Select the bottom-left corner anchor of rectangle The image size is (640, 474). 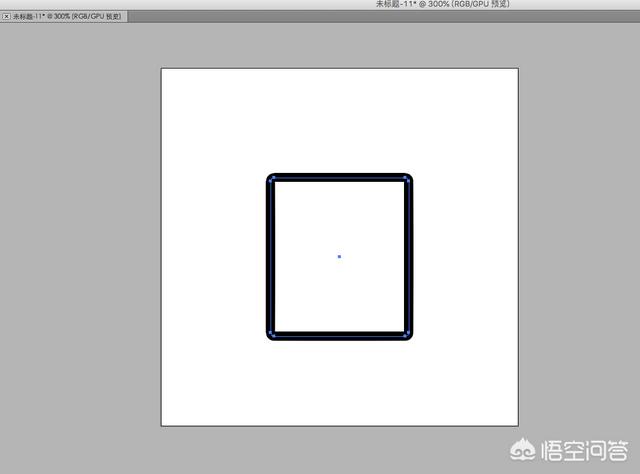273,335
